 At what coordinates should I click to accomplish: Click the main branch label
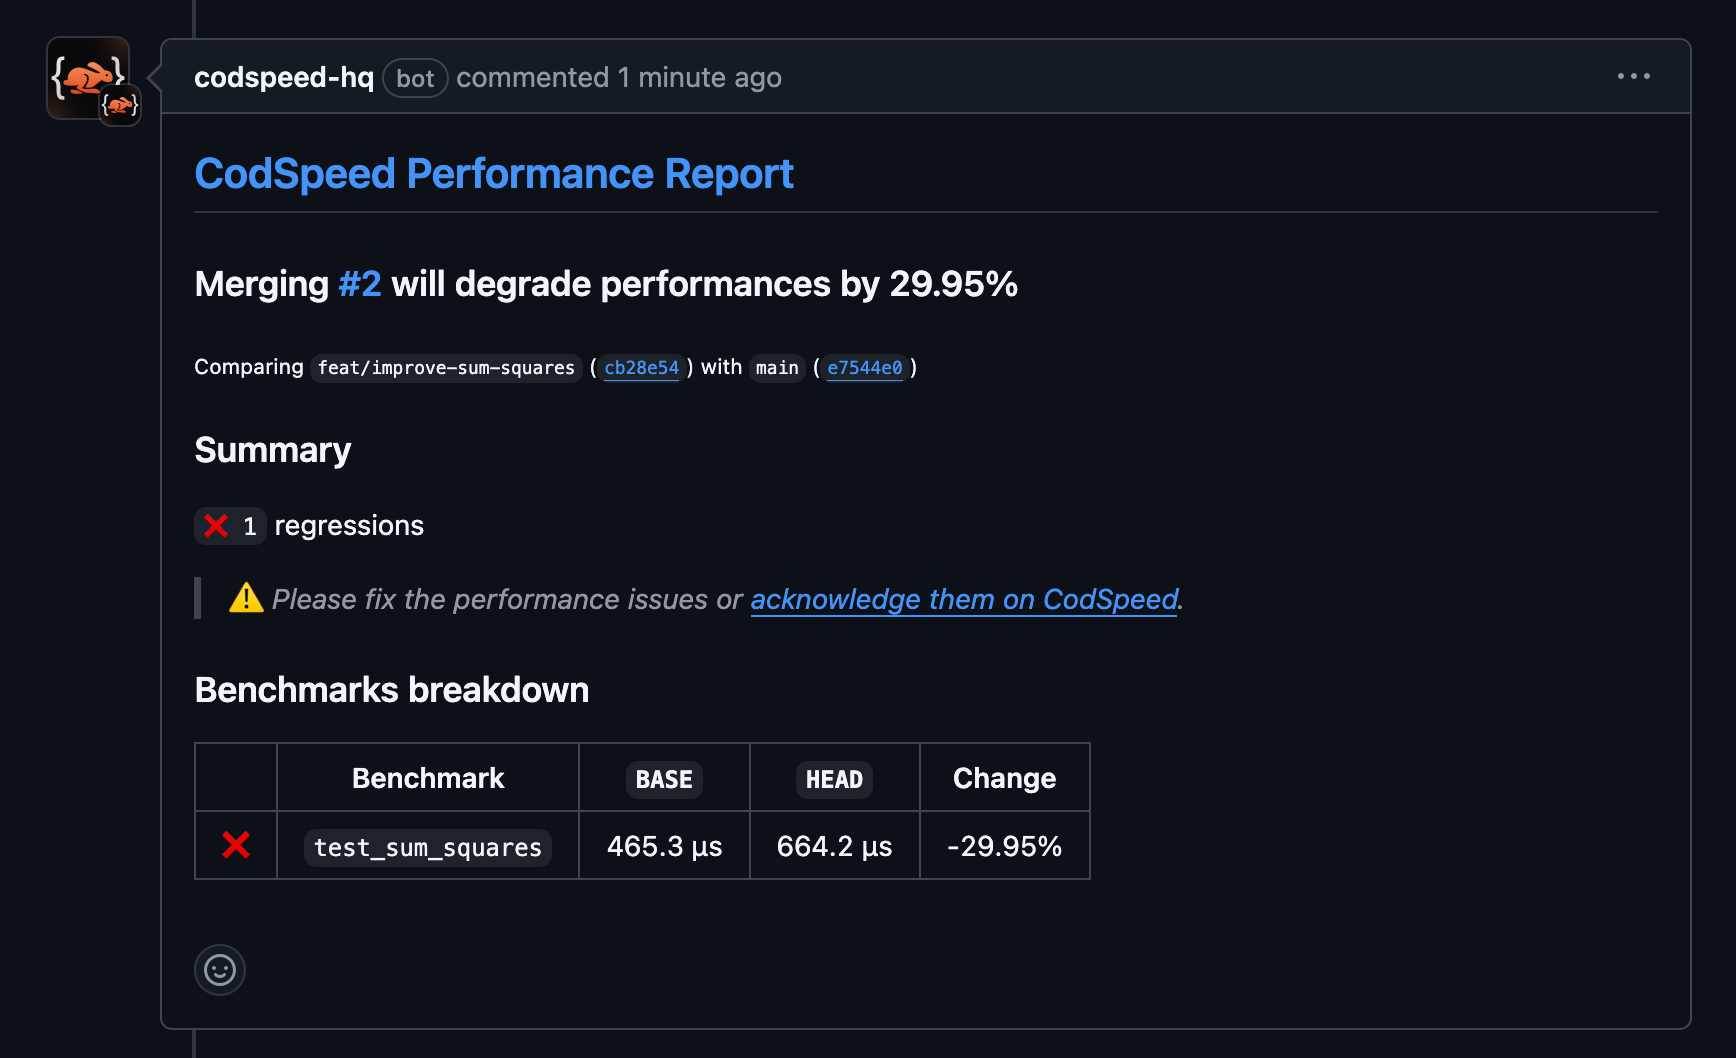click(x=777, y=368)
